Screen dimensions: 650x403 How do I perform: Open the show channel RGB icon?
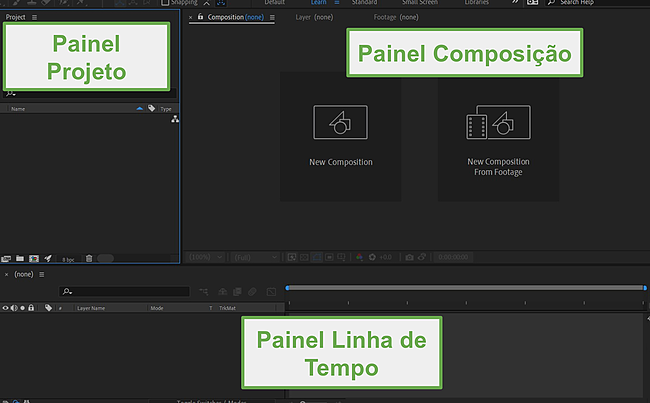[359, 257]
